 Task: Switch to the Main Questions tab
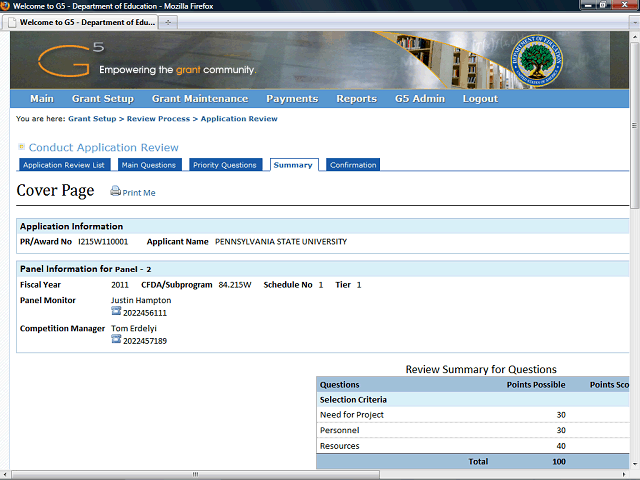[148, 165]
